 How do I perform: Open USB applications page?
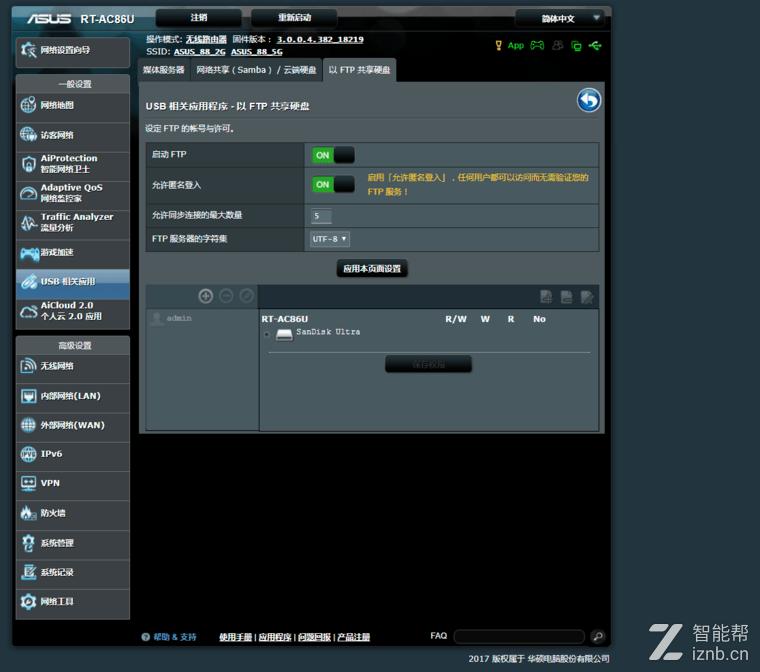73,282
